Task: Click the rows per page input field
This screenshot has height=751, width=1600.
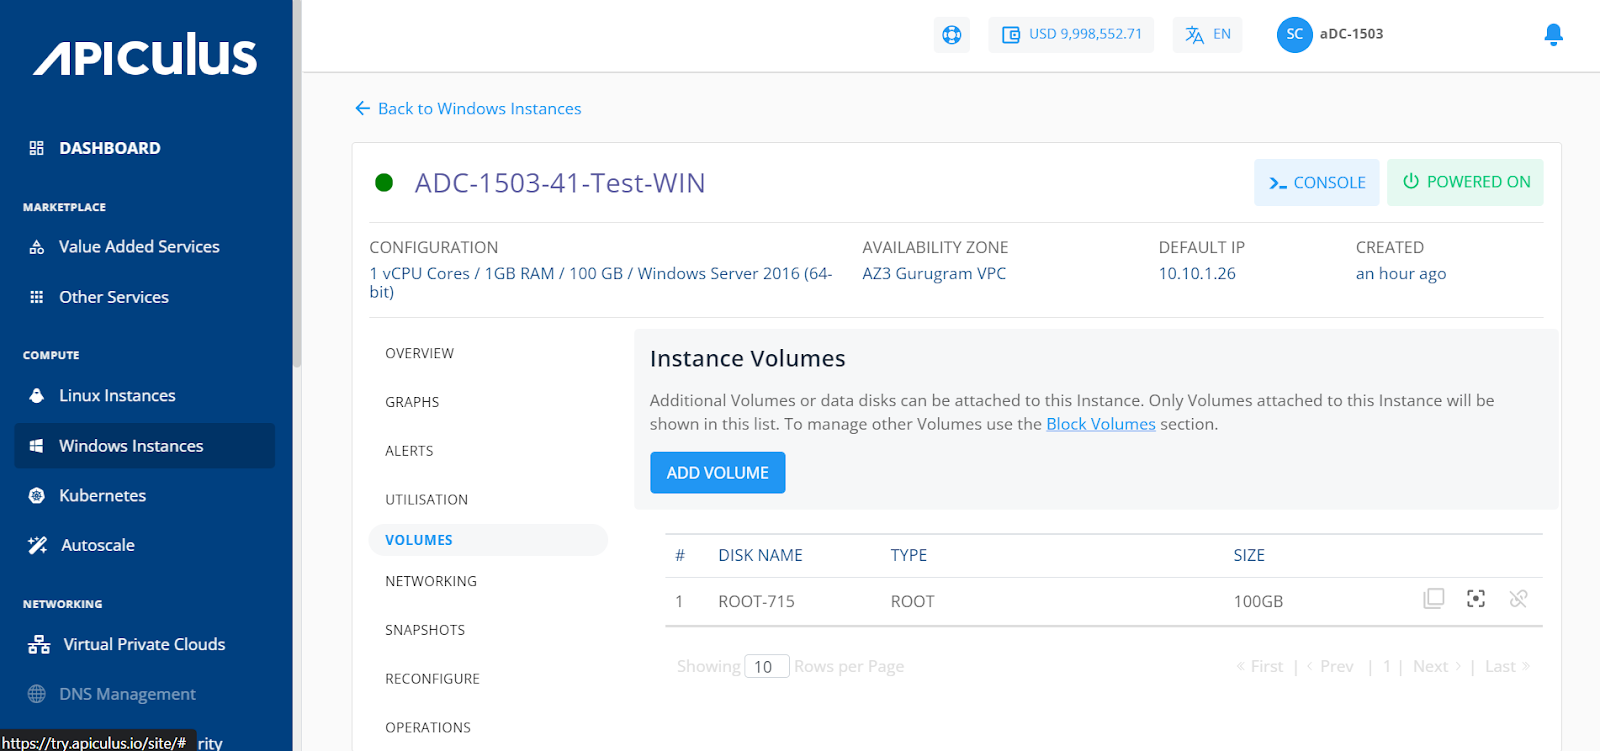Action: pos(766,667)
